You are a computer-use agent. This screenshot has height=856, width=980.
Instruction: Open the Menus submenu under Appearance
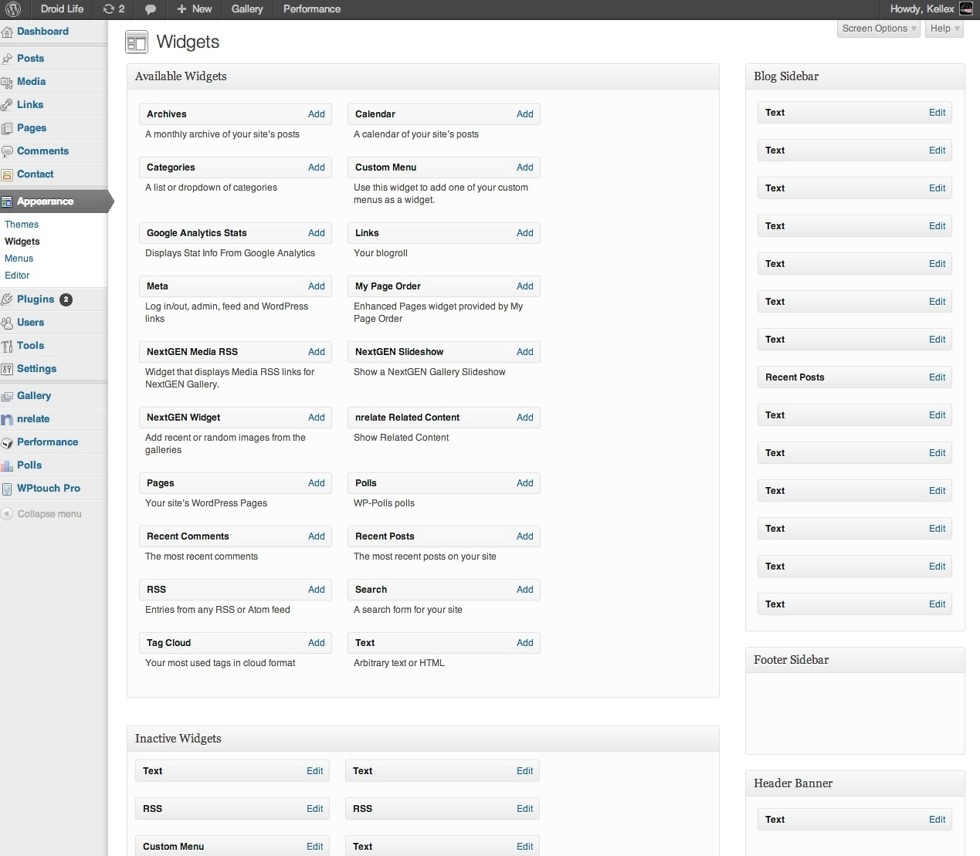19,258
